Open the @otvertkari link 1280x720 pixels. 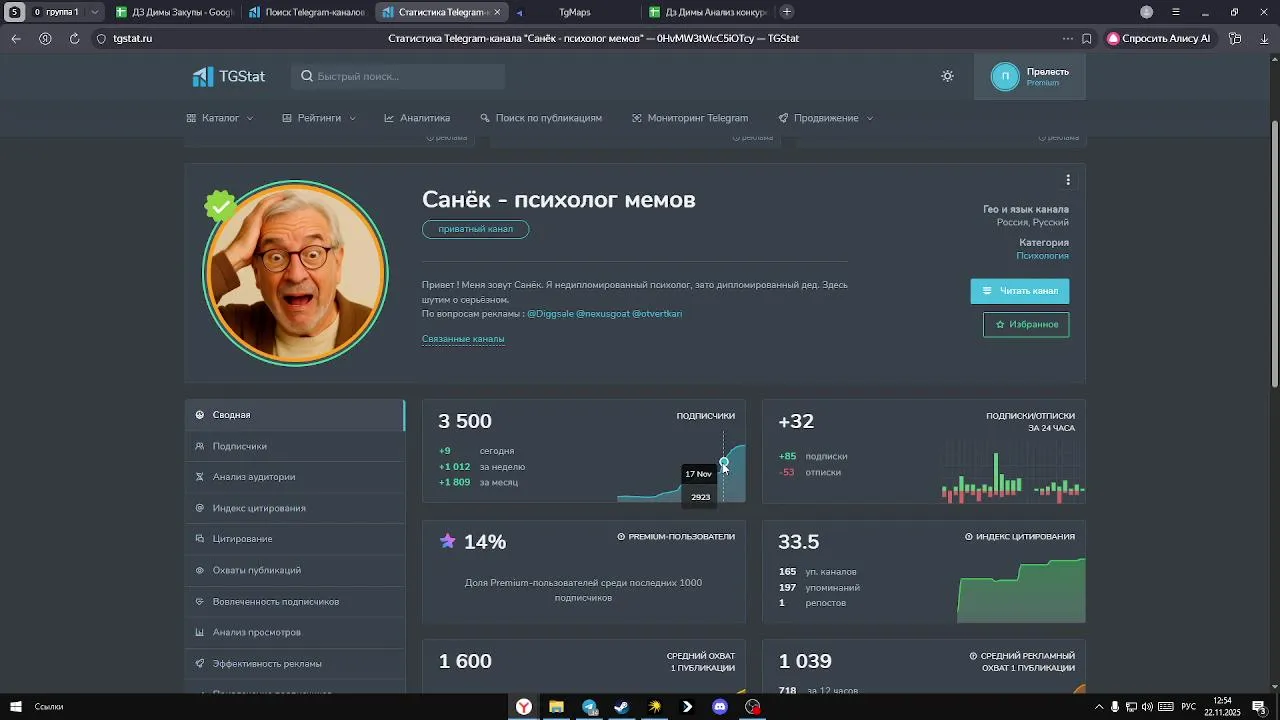point(657,314)
